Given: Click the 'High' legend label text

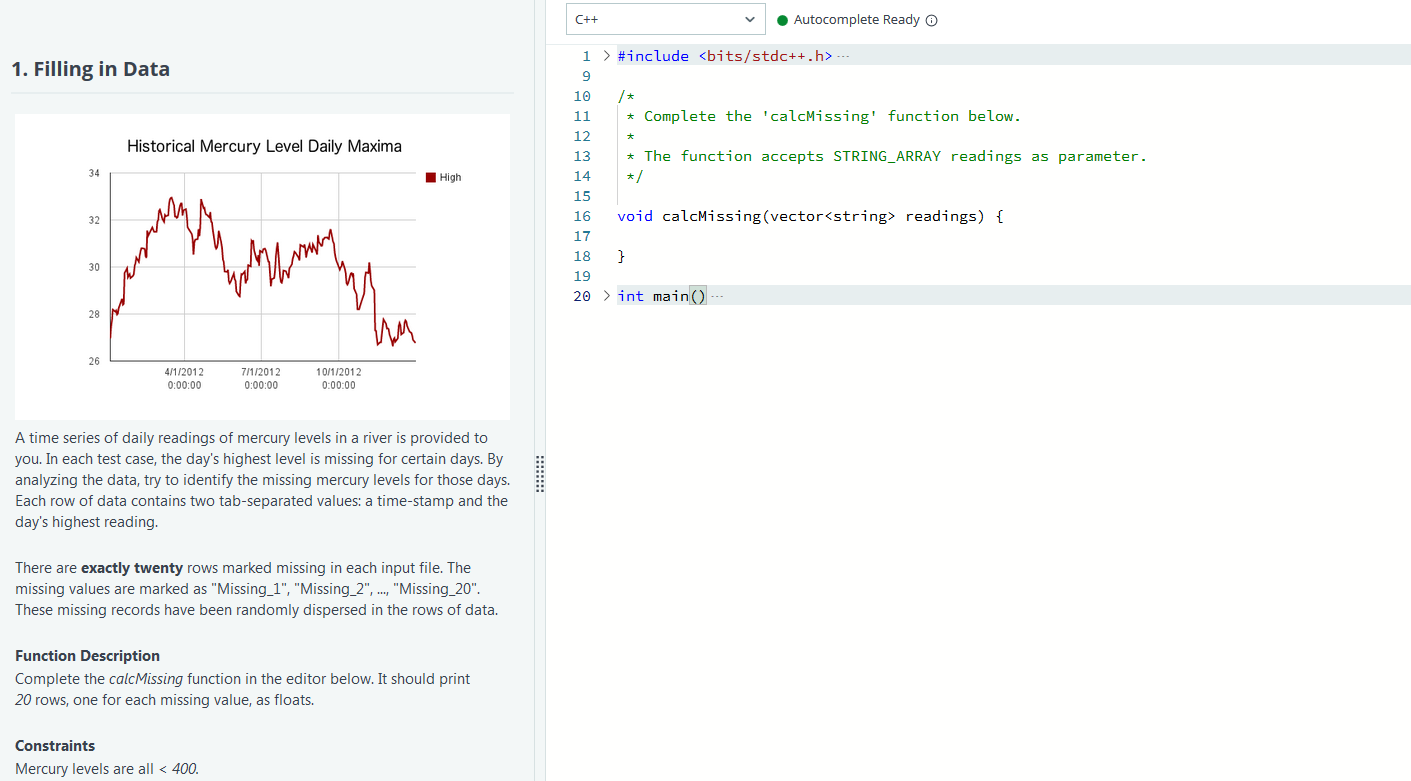Looking at the screenshot, I should 451,177.
